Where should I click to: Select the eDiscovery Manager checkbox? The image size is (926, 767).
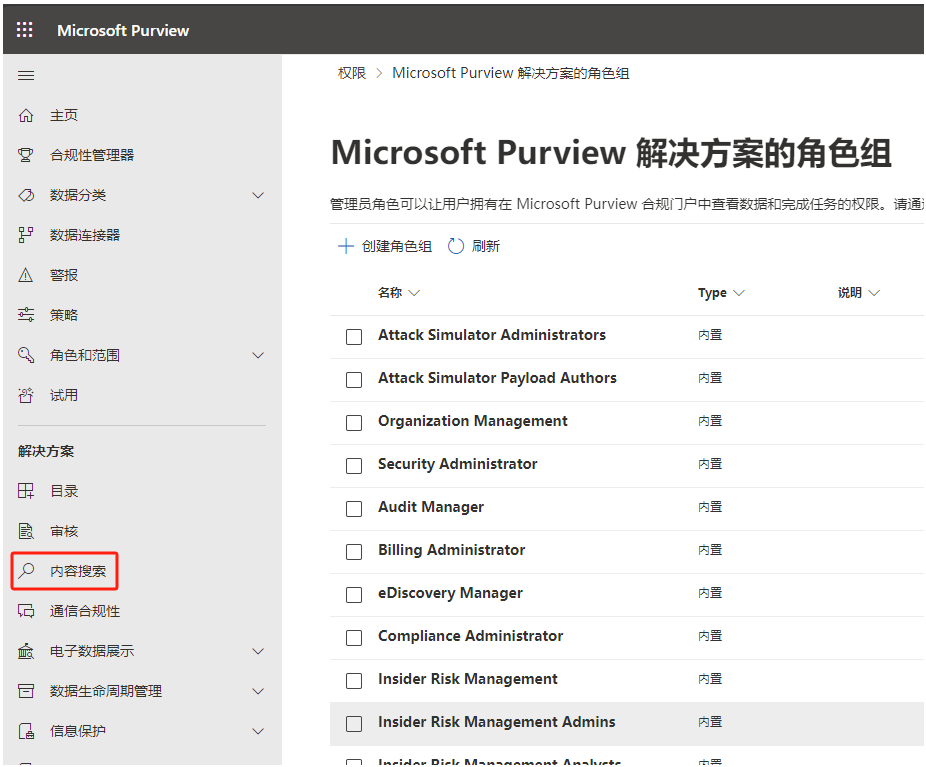tap(354, 595)
